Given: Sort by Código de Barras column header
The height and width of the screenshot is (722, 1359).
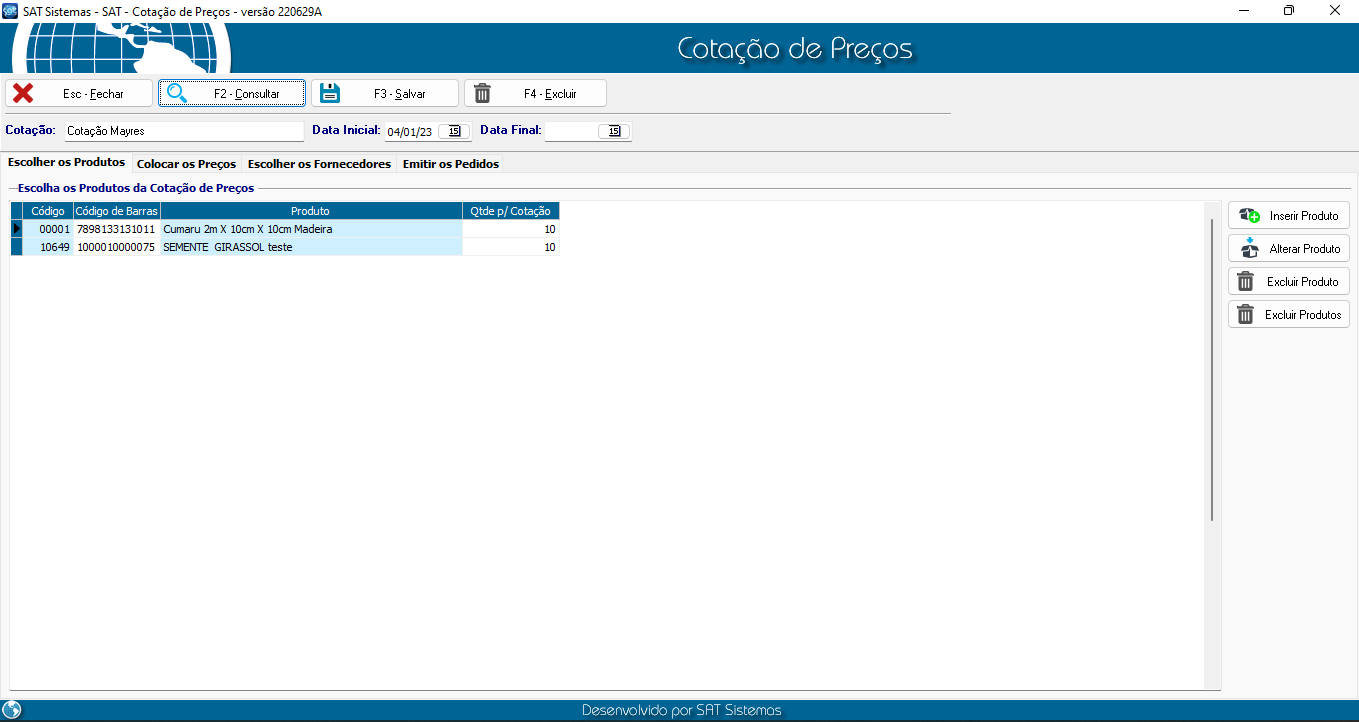Looking at the screenshot, I should tap(116, 211).
